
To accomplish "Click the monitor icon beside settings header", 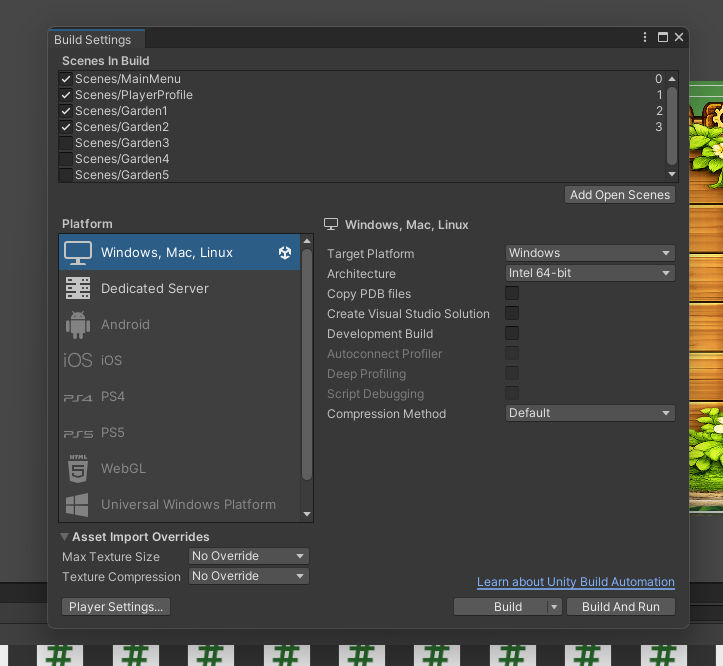I will click(331, 225).
